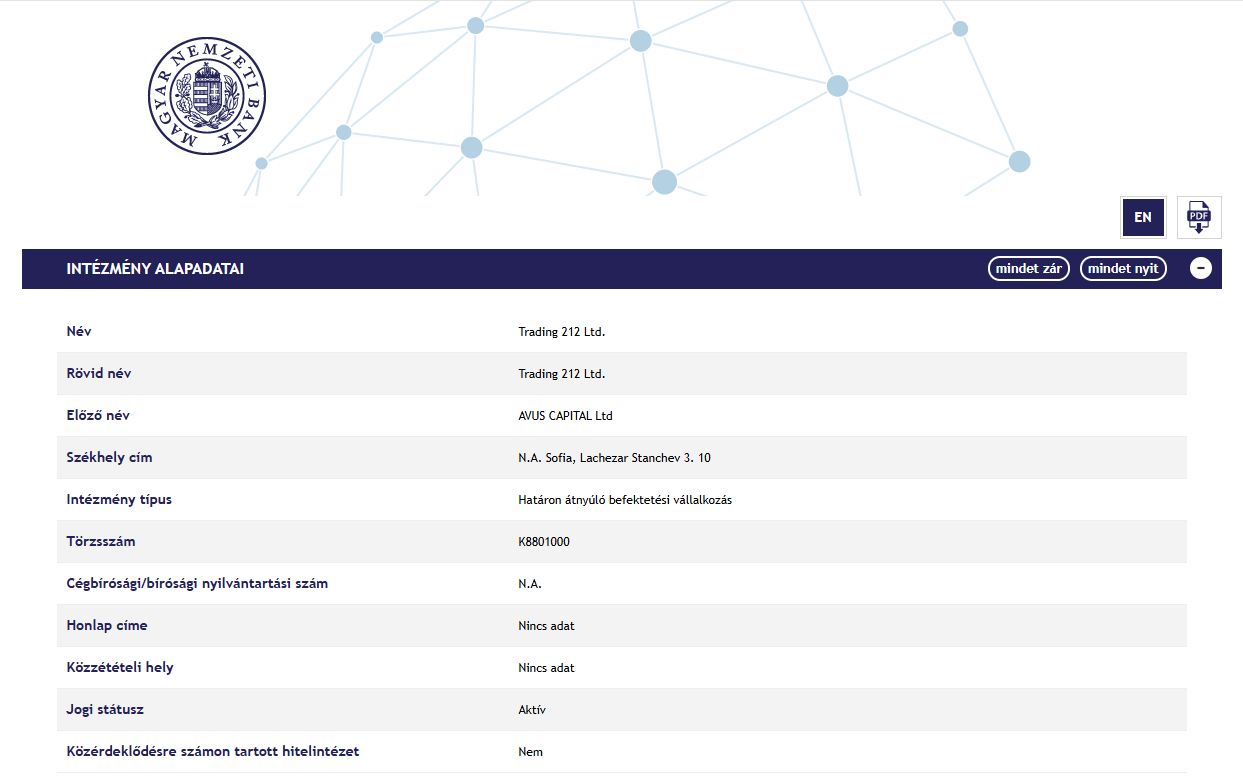The image size is (1243, 783).
Task: Select the Törzsszám label
Action: pos(101,541)
